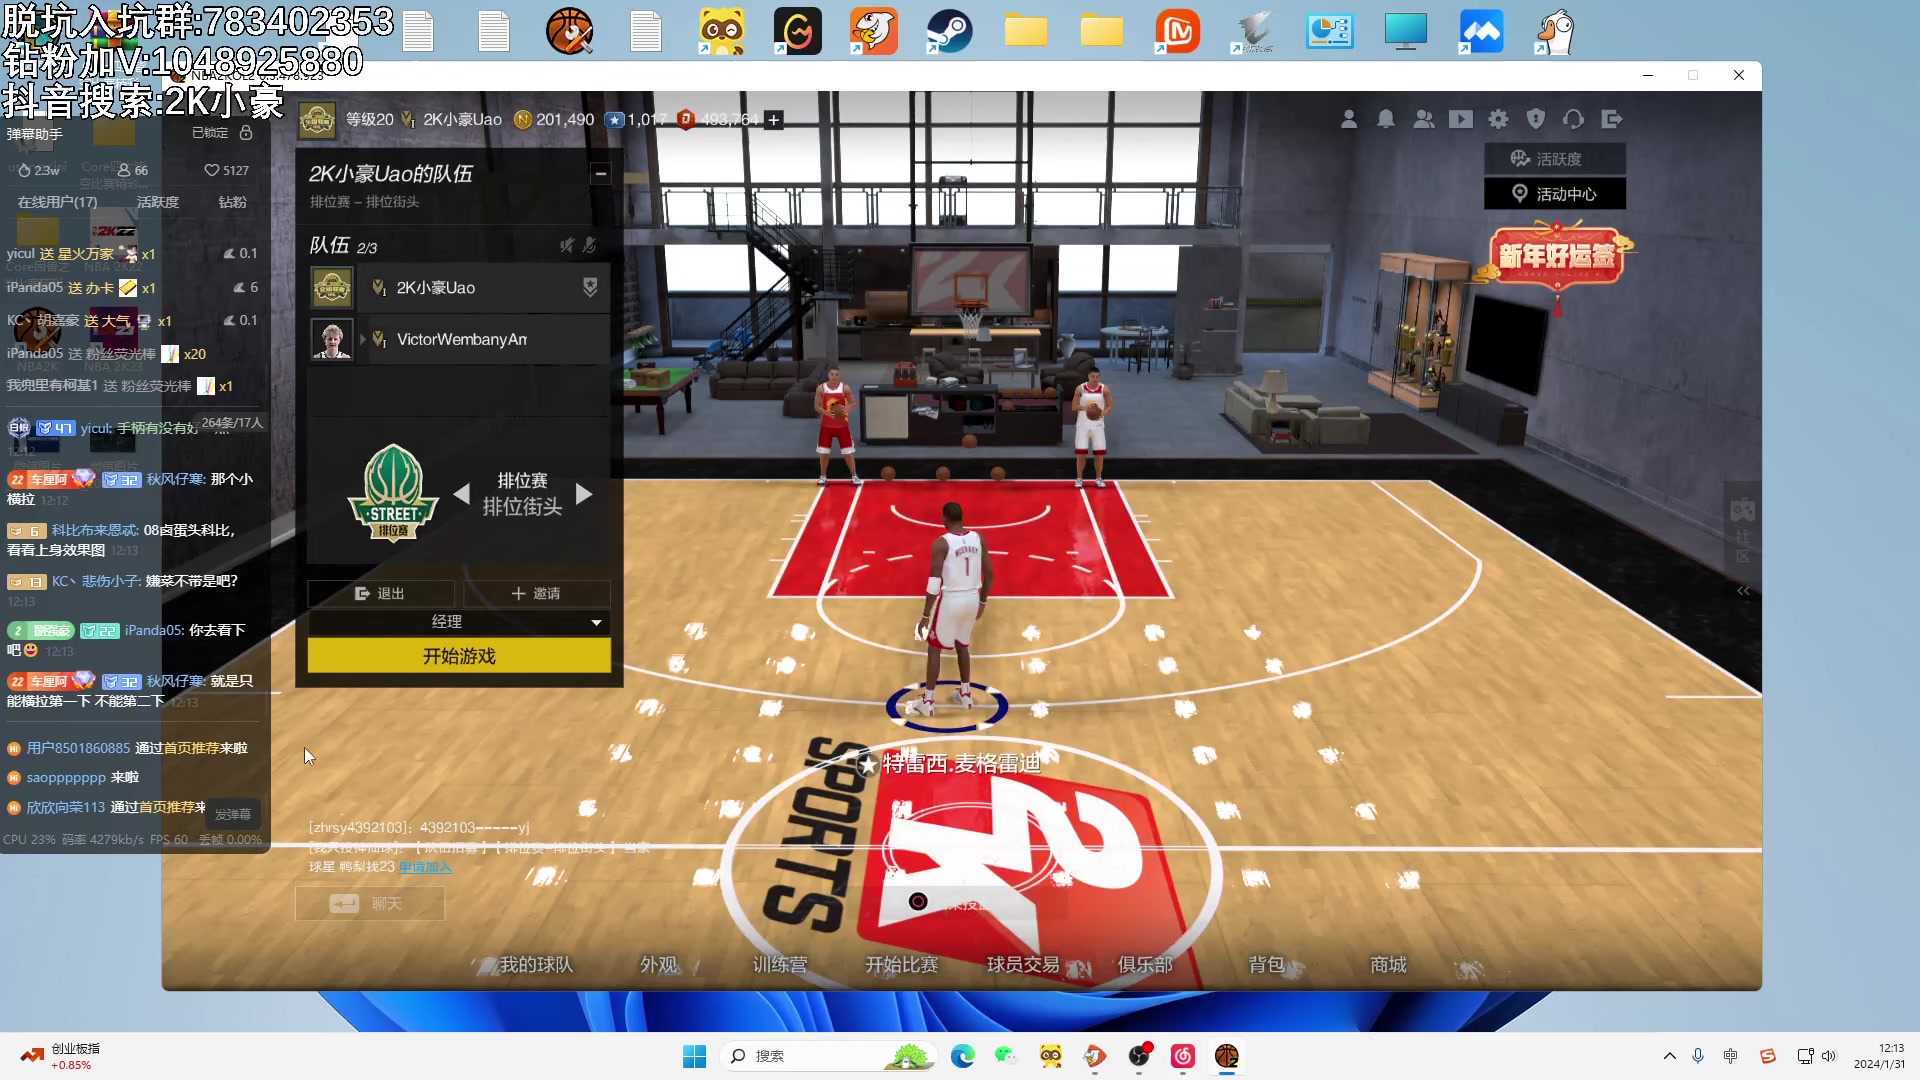The width and height of the screenshot is (1920, 1080).
Task: Open 球员交易 menu item
Action: (1023, 965)
